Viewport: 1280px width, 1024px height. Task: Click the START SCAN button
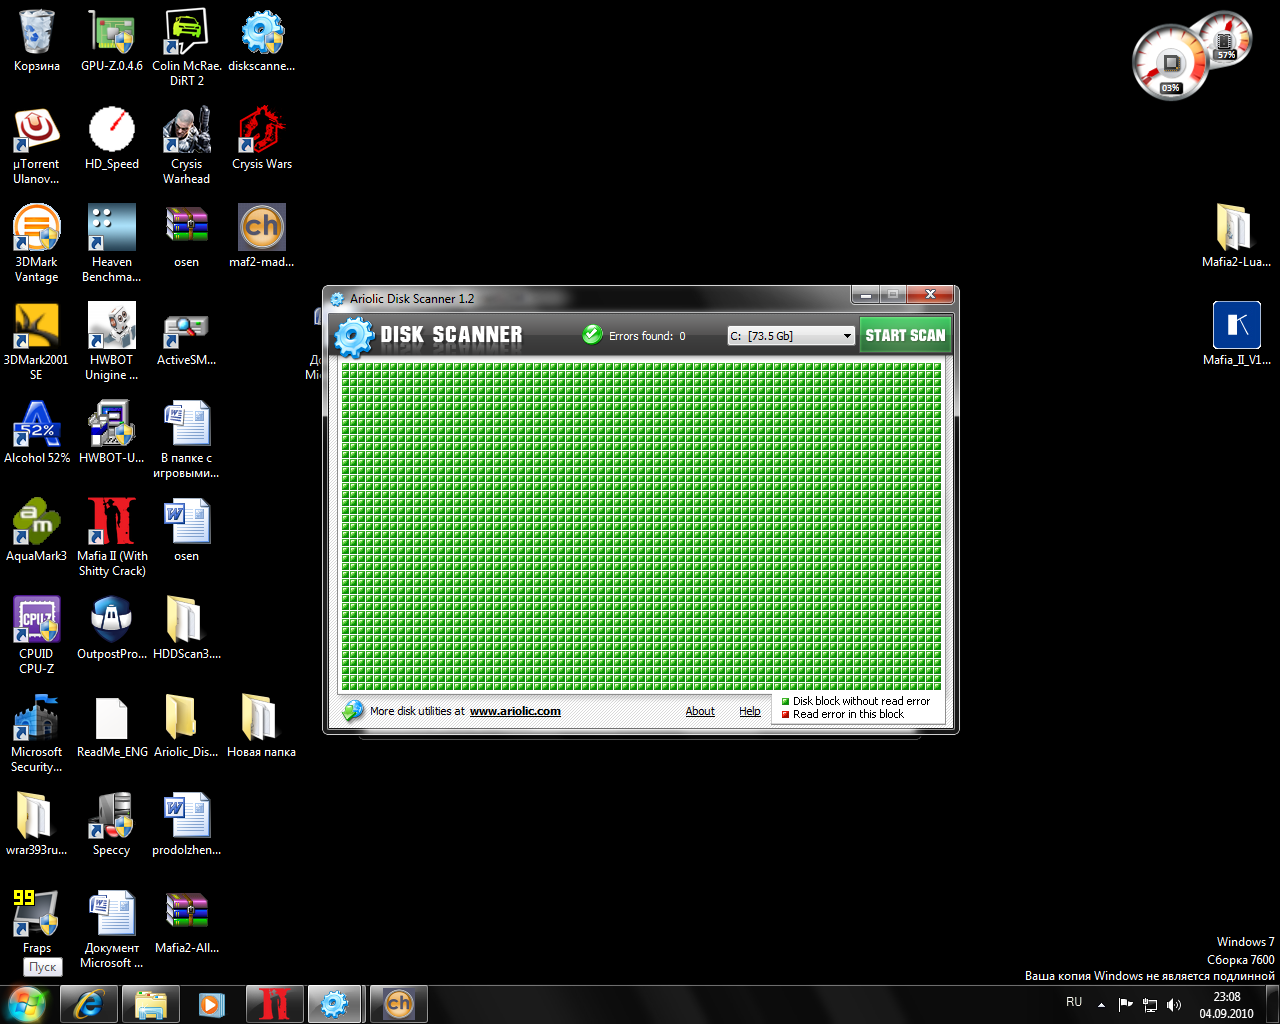pyautogui.click(x=905, y=335)
